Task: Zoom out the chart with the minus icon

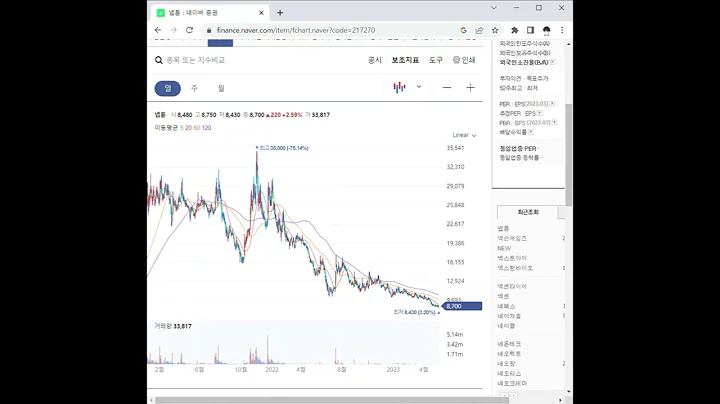Action: (x=447, y=87)
